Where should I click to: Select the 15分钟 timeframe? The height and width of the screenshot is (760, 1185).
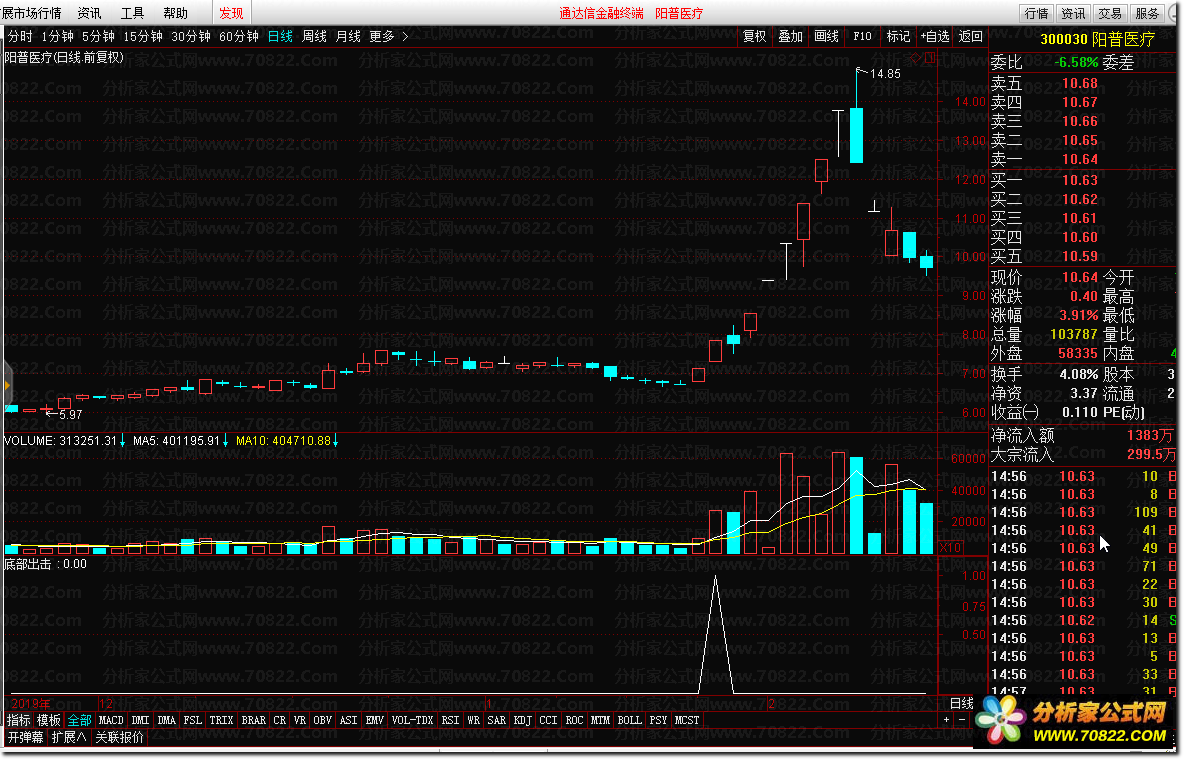(x=143, y=36)
